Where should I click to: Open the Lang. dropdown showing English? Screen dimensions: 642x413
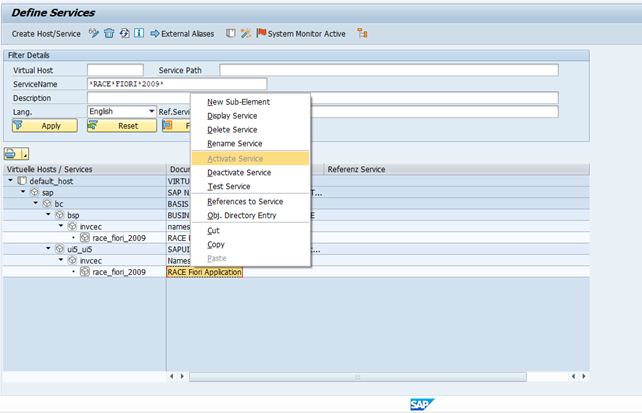[x=151, y=111]
